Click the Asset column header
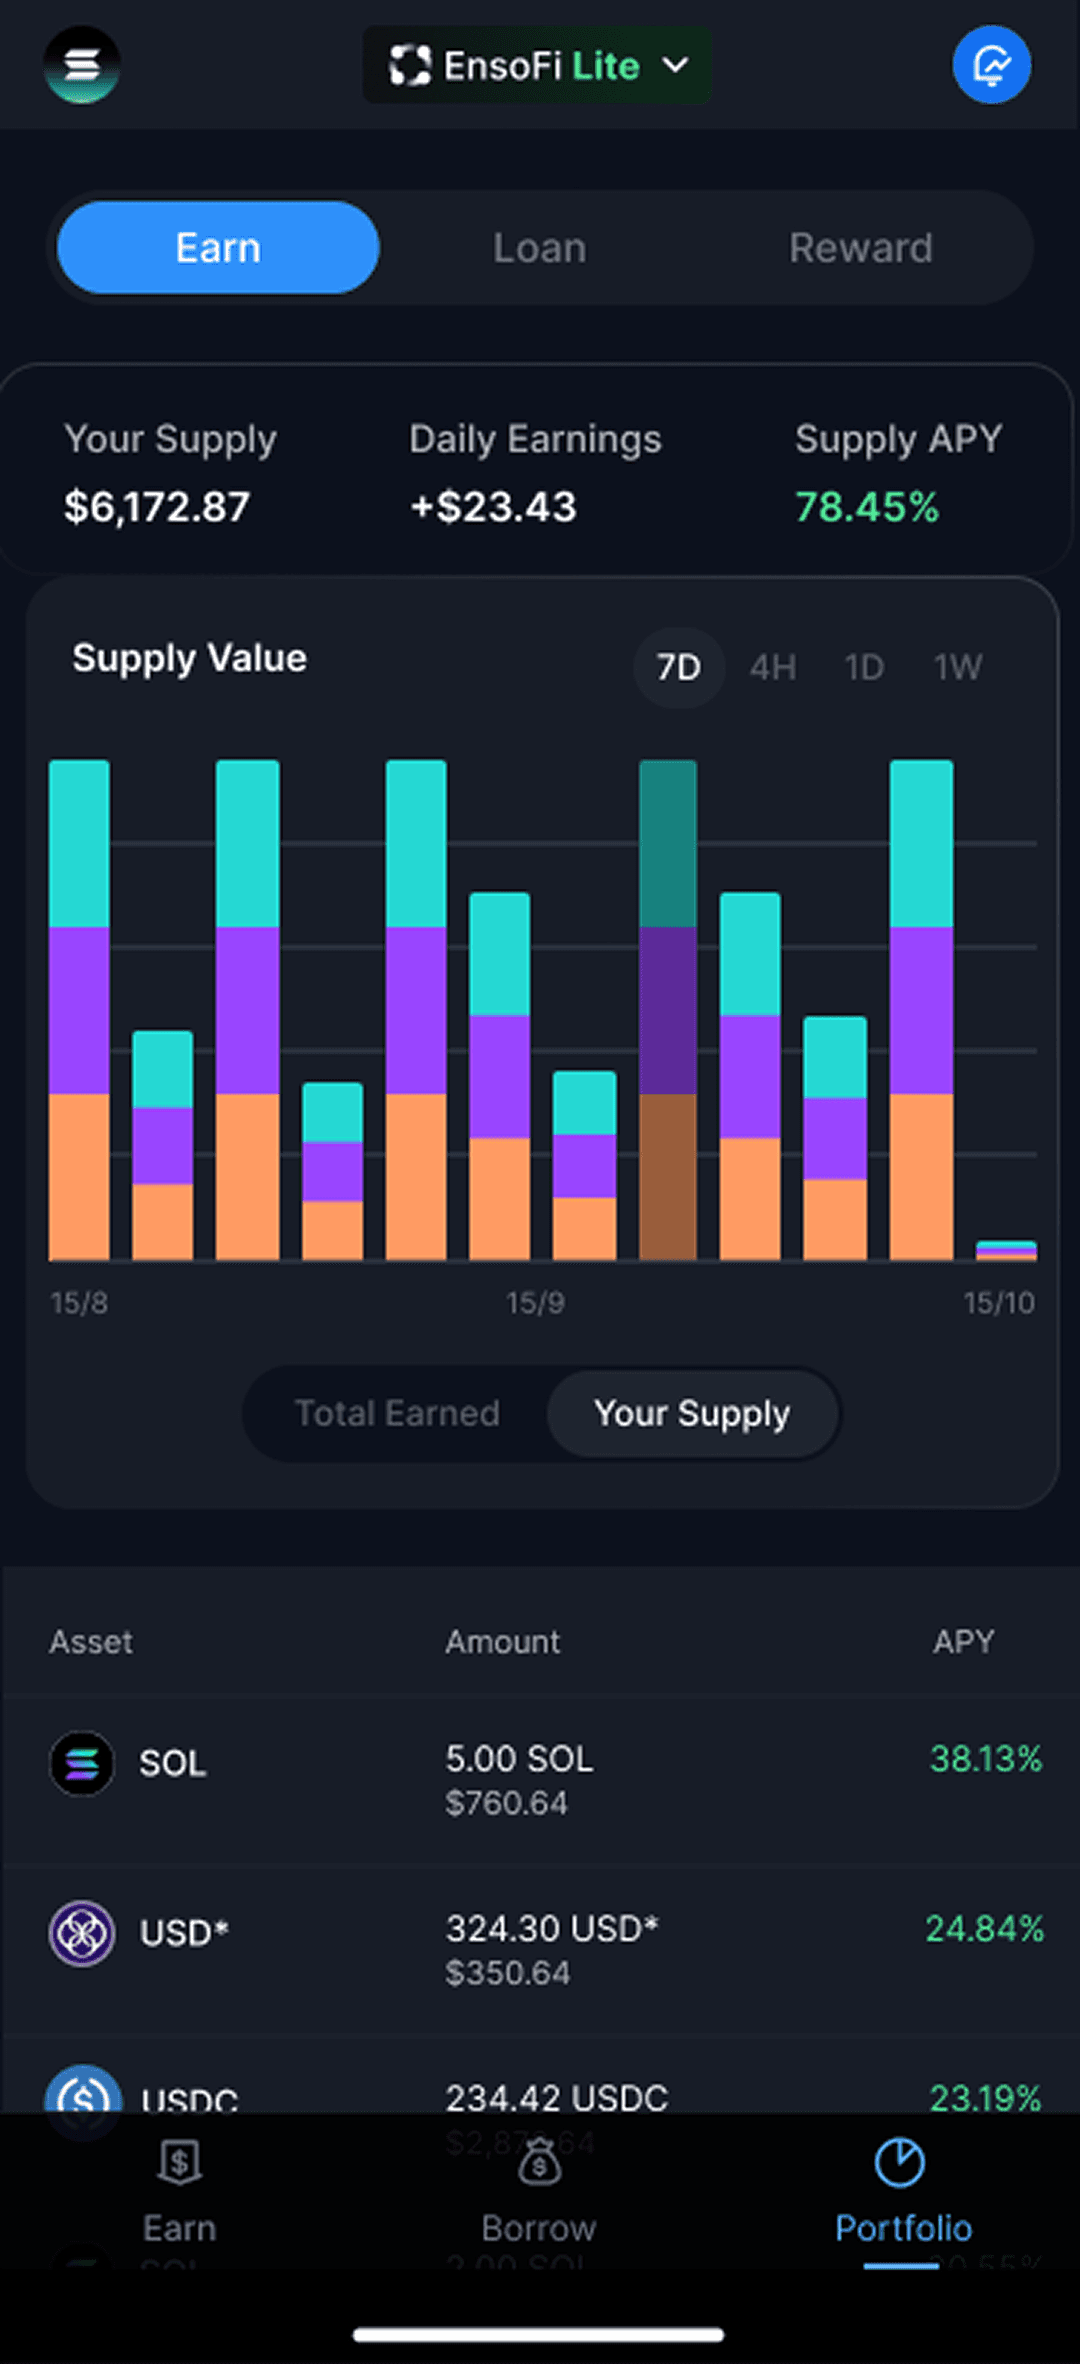 tap(91, 1642)
